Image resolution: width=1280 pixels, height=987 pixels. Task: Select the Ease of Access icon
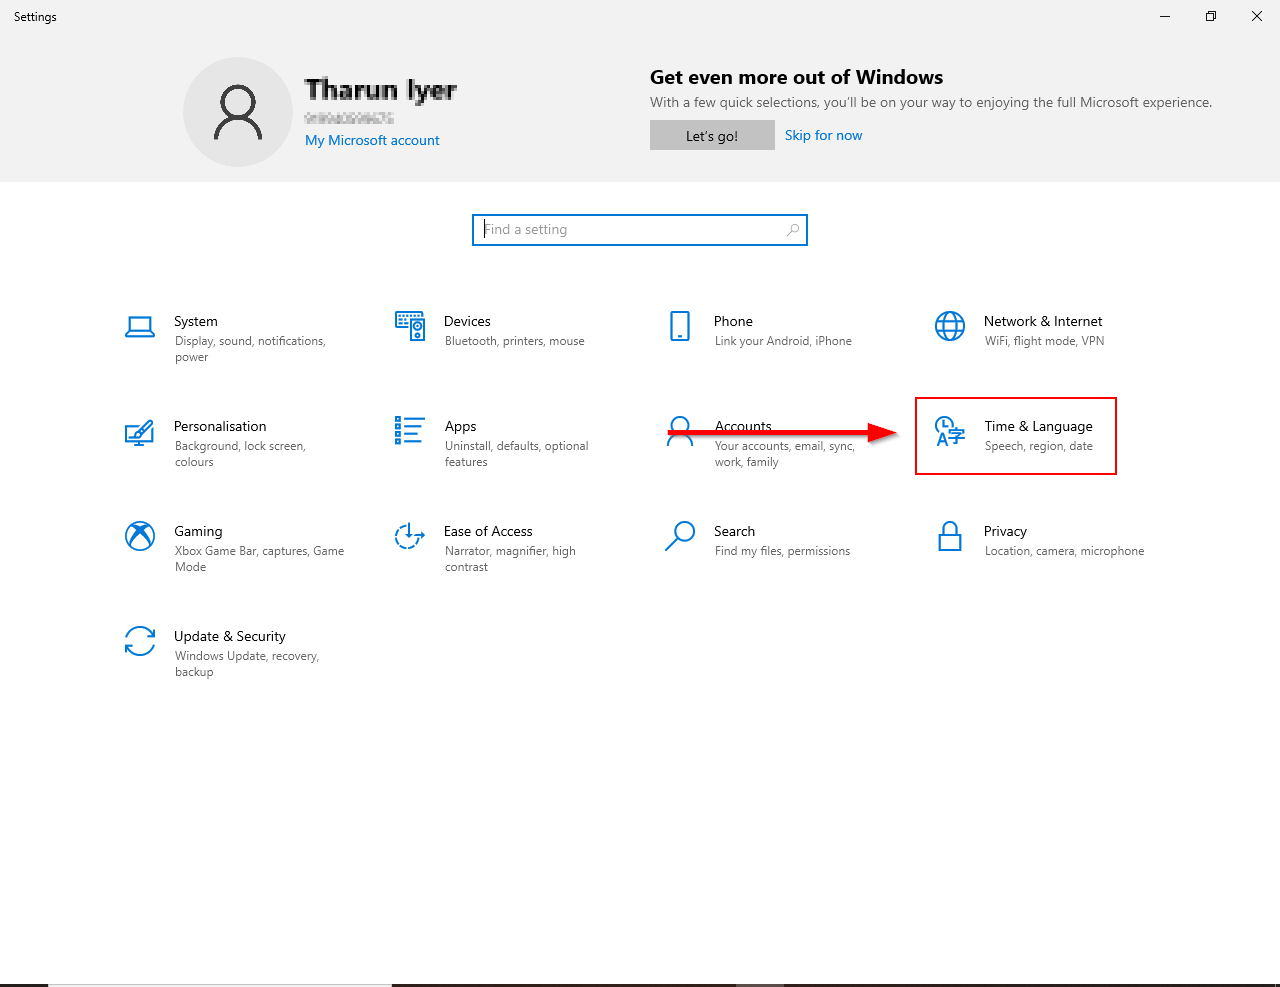[410, 536]
